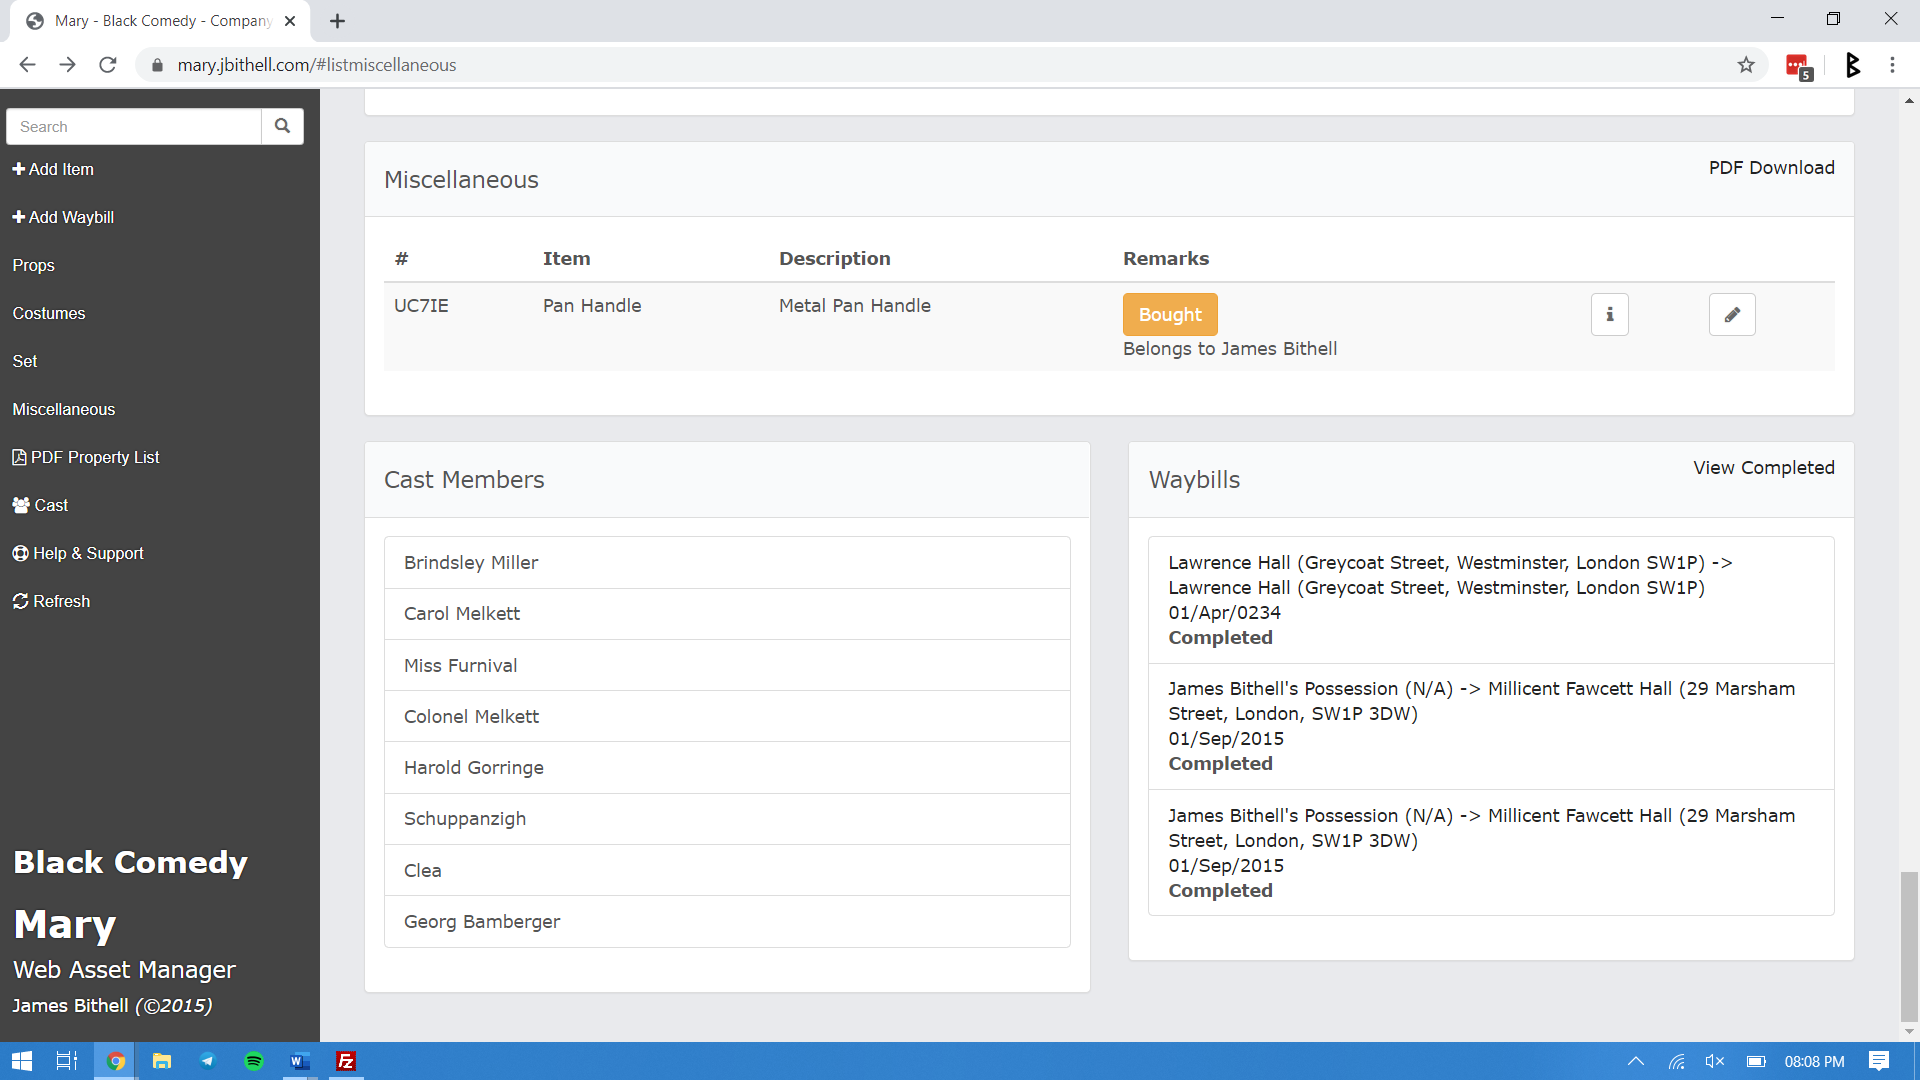1920x1080 pixels.
Task: Click the PDF Download button
Action: (x=1771, y=167)
